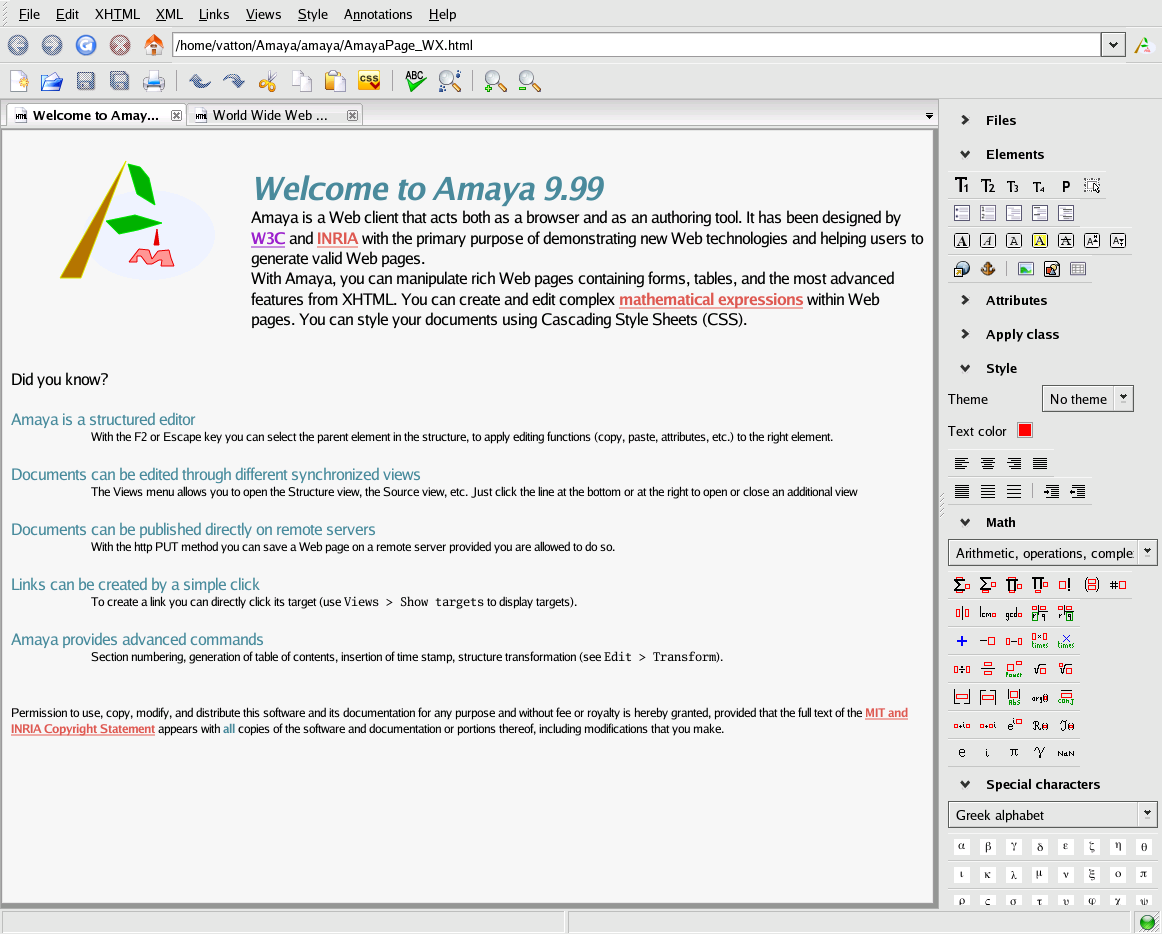
Task: Insert the NaN constant
Action: coord(1066,753)
